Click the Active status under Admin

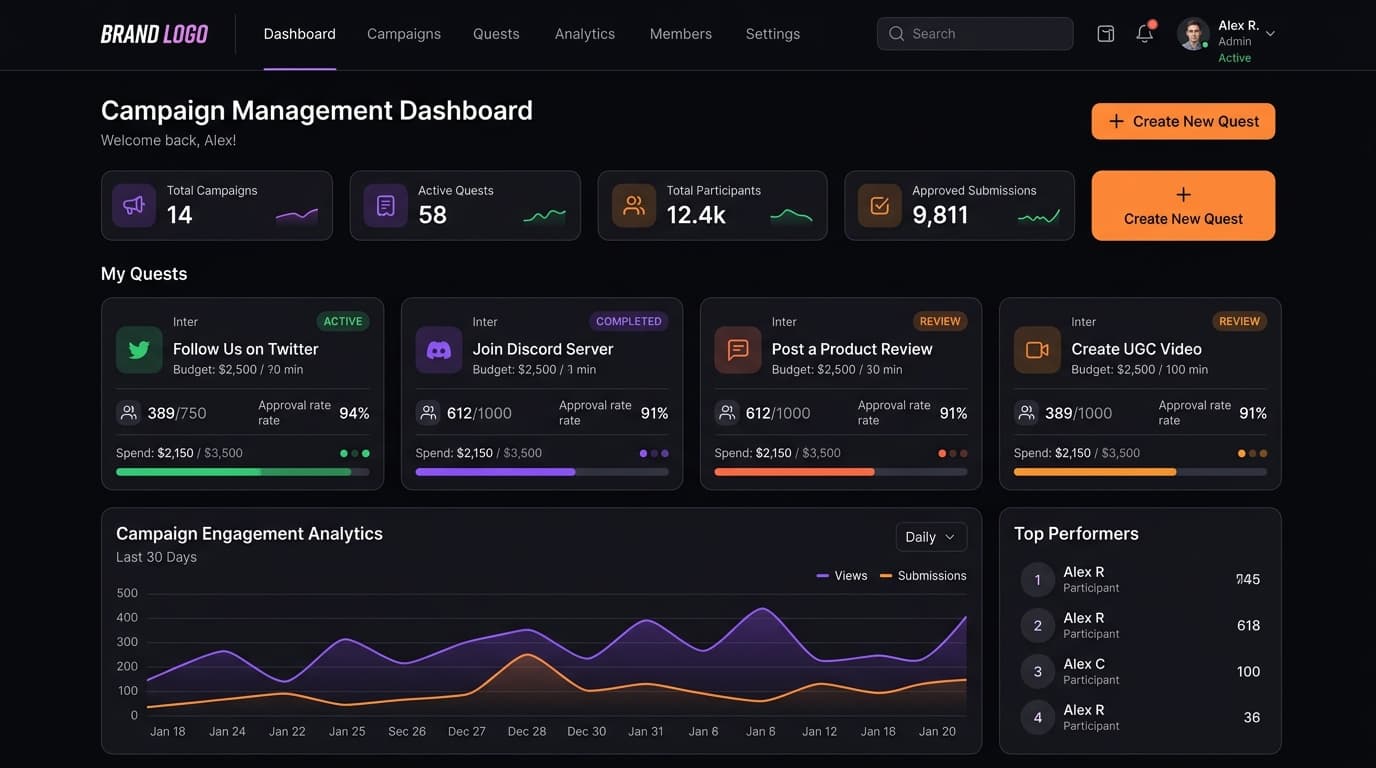(x=1235, y=58)
